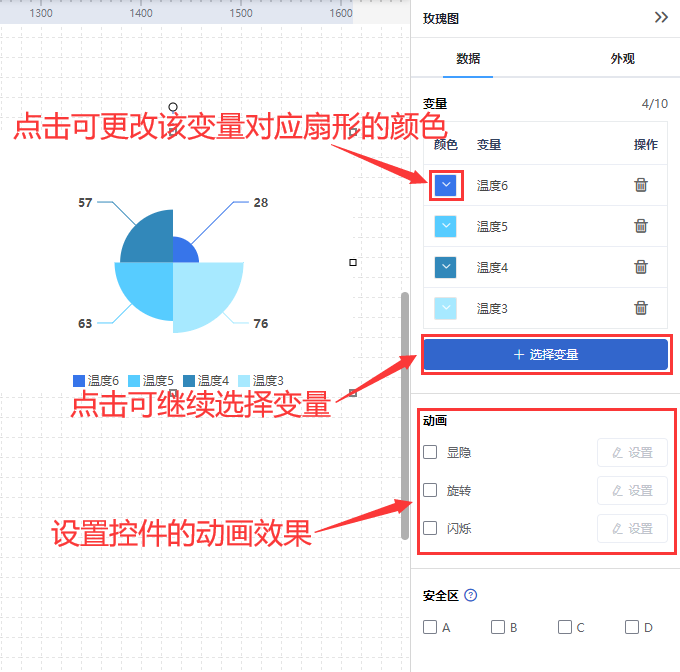Click the 选择变量 button
The width and height of the screenshot is (680, 672).
pos(546,354)
